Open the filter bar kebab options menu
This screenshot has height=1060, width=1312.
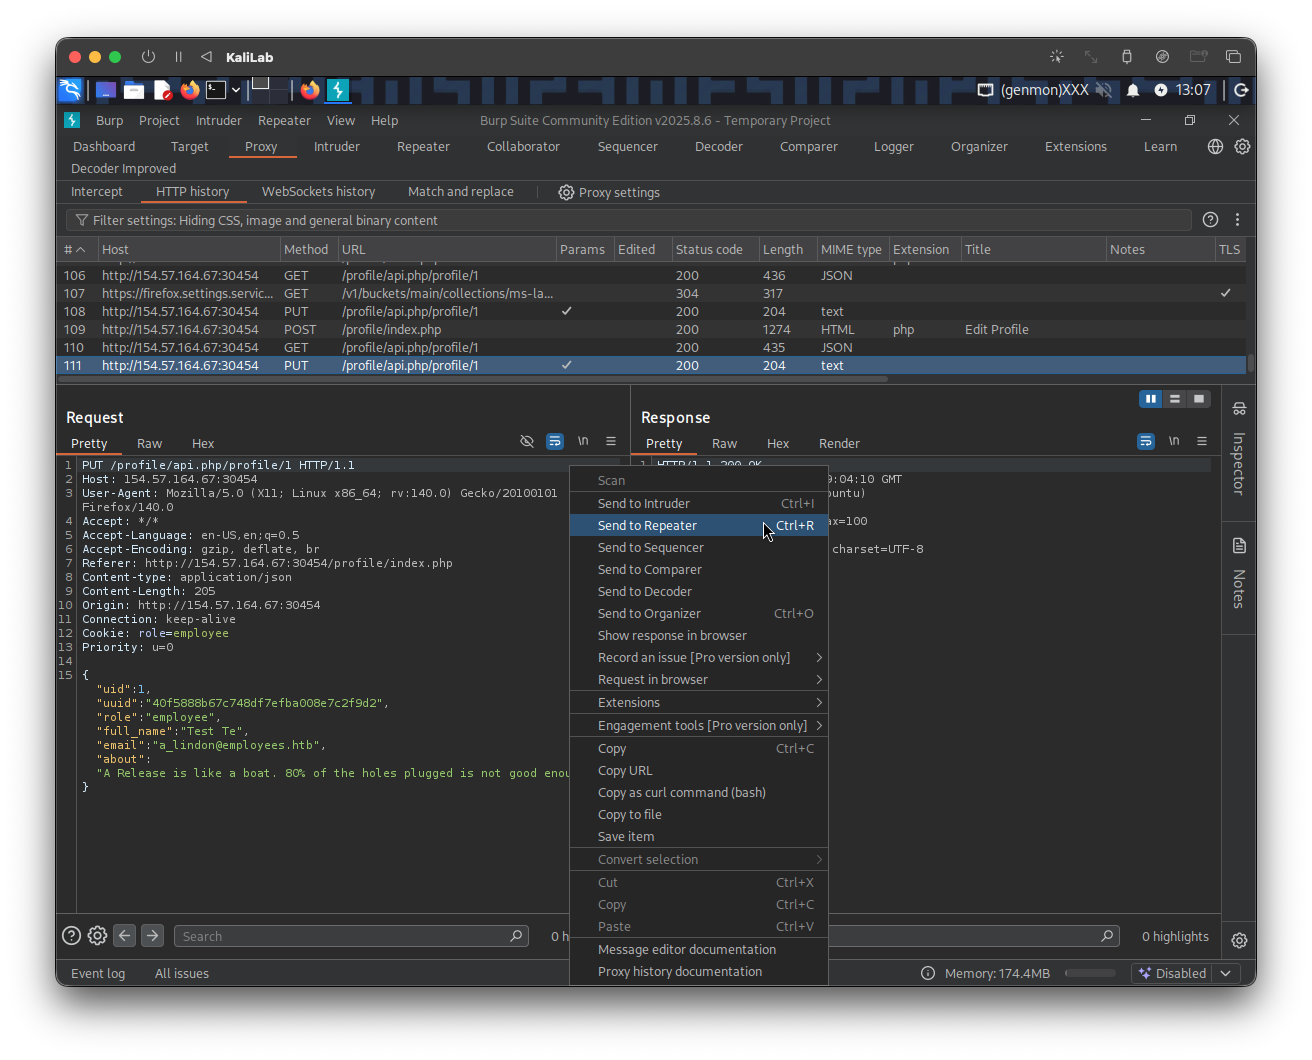coord(1237,220)
